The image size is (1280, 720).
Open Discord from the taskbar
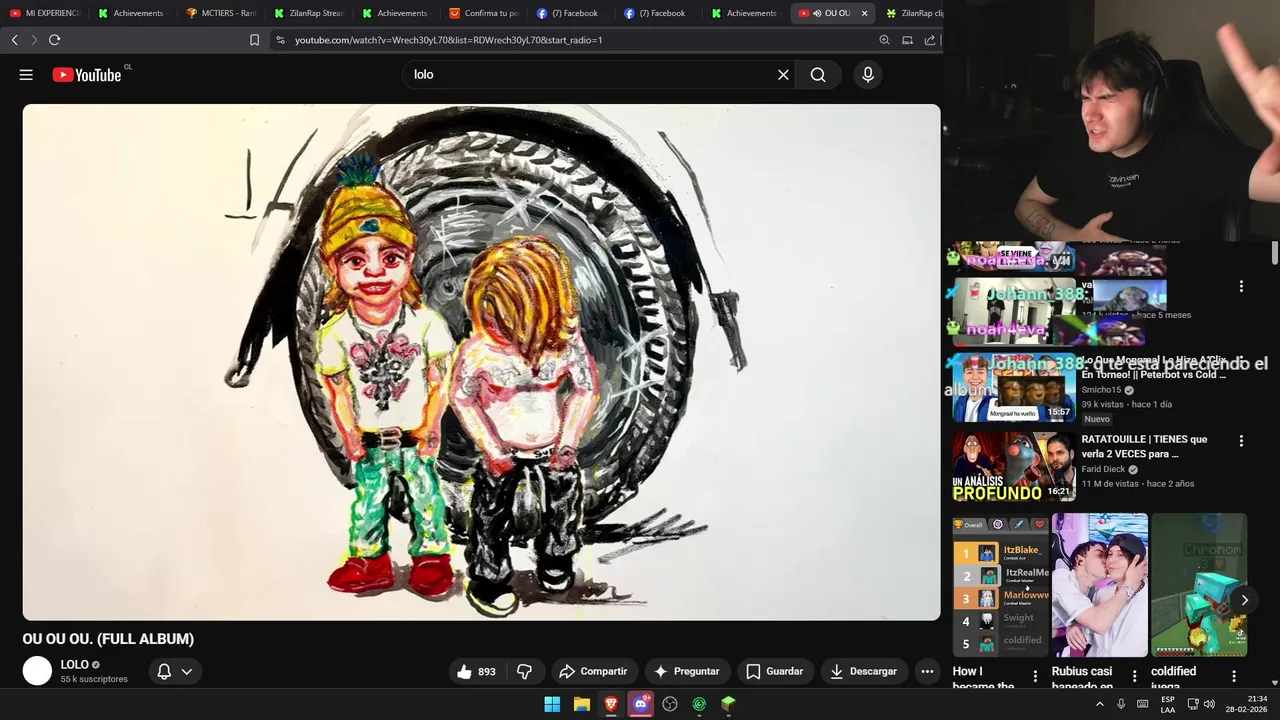pyautogui.click(x=641, y=704)
